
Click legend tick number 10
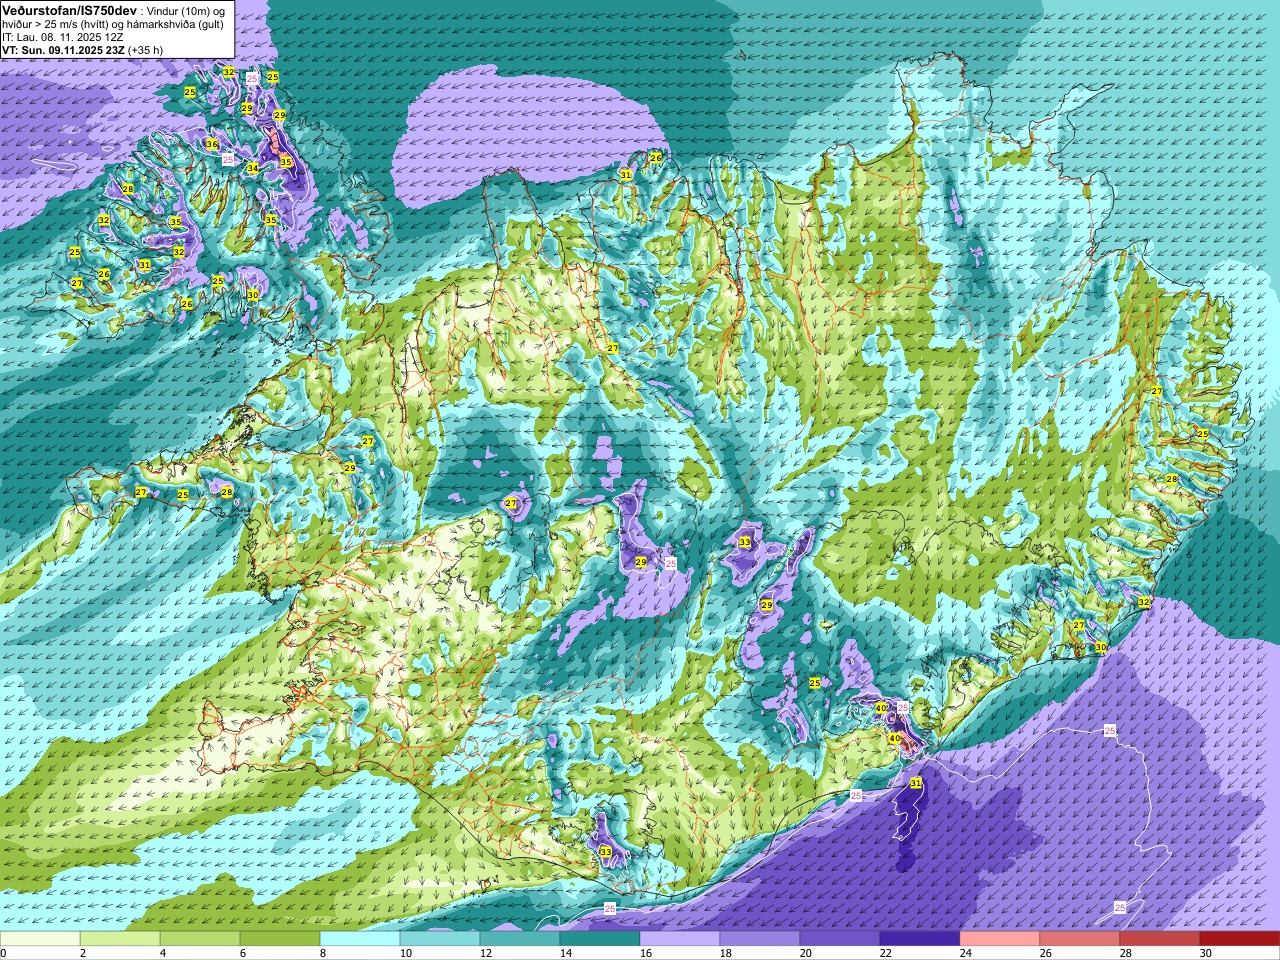(405, 953)
